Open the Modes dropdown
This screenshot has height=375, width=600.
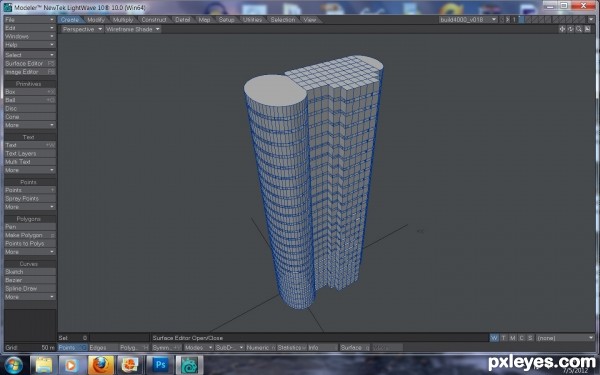(199, 347)
